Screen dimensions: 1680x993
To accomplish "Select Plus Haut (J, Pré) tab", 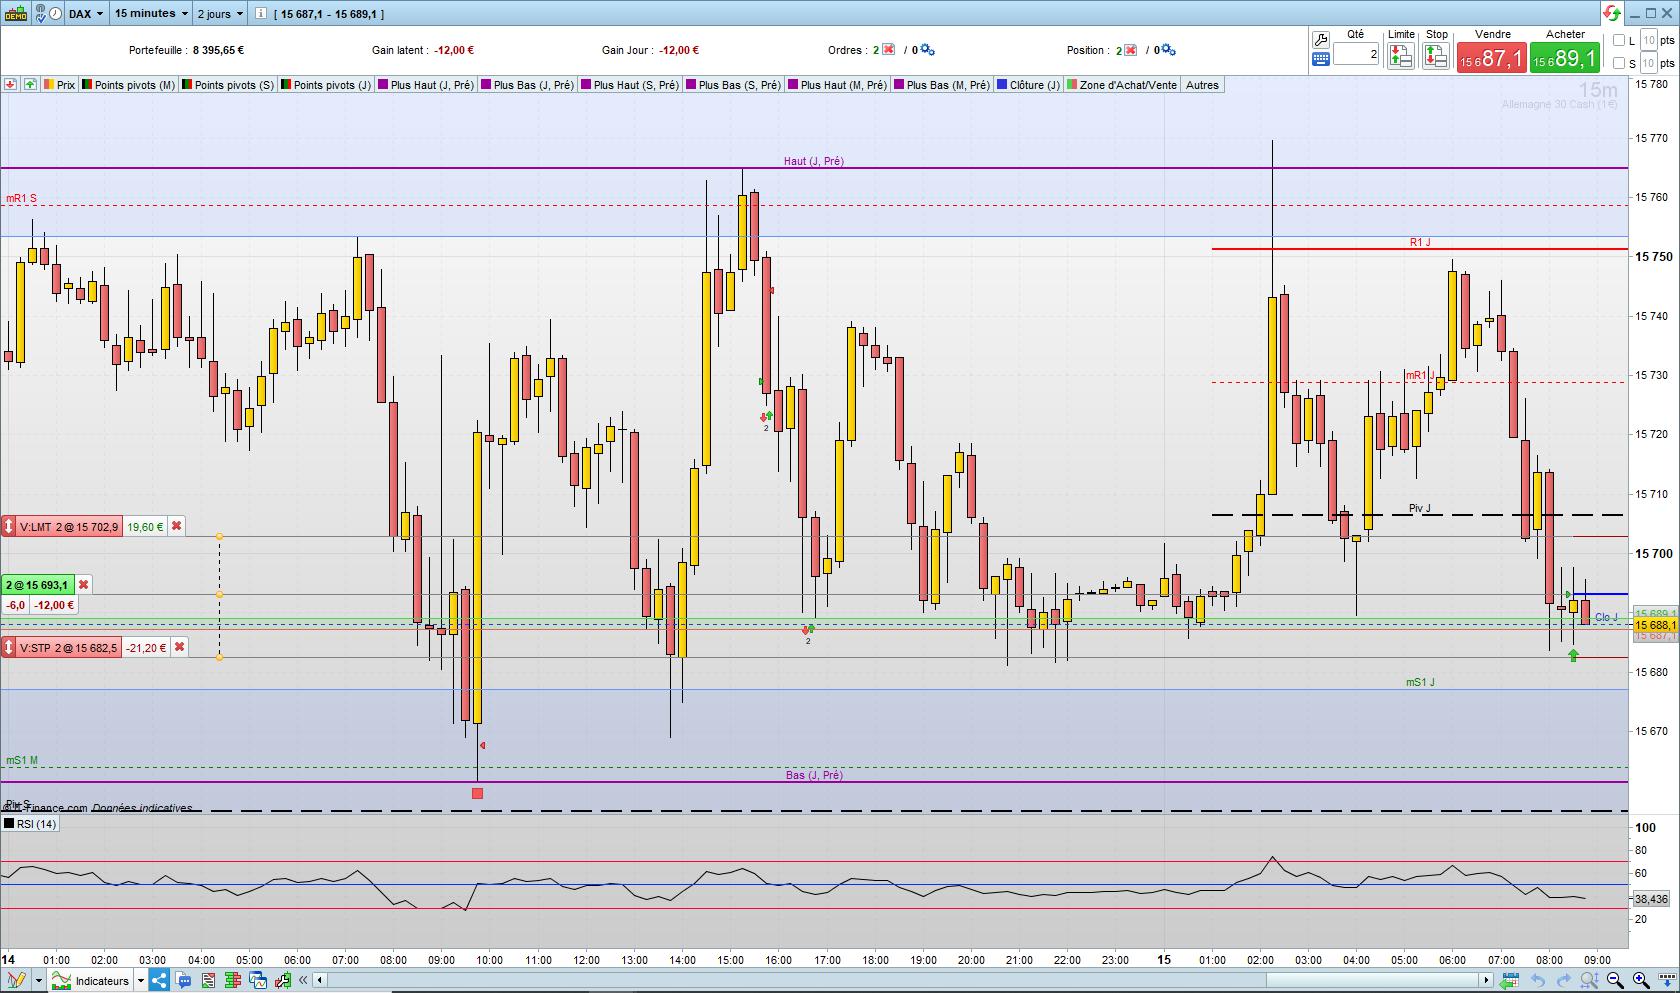I will coord(426,85).
